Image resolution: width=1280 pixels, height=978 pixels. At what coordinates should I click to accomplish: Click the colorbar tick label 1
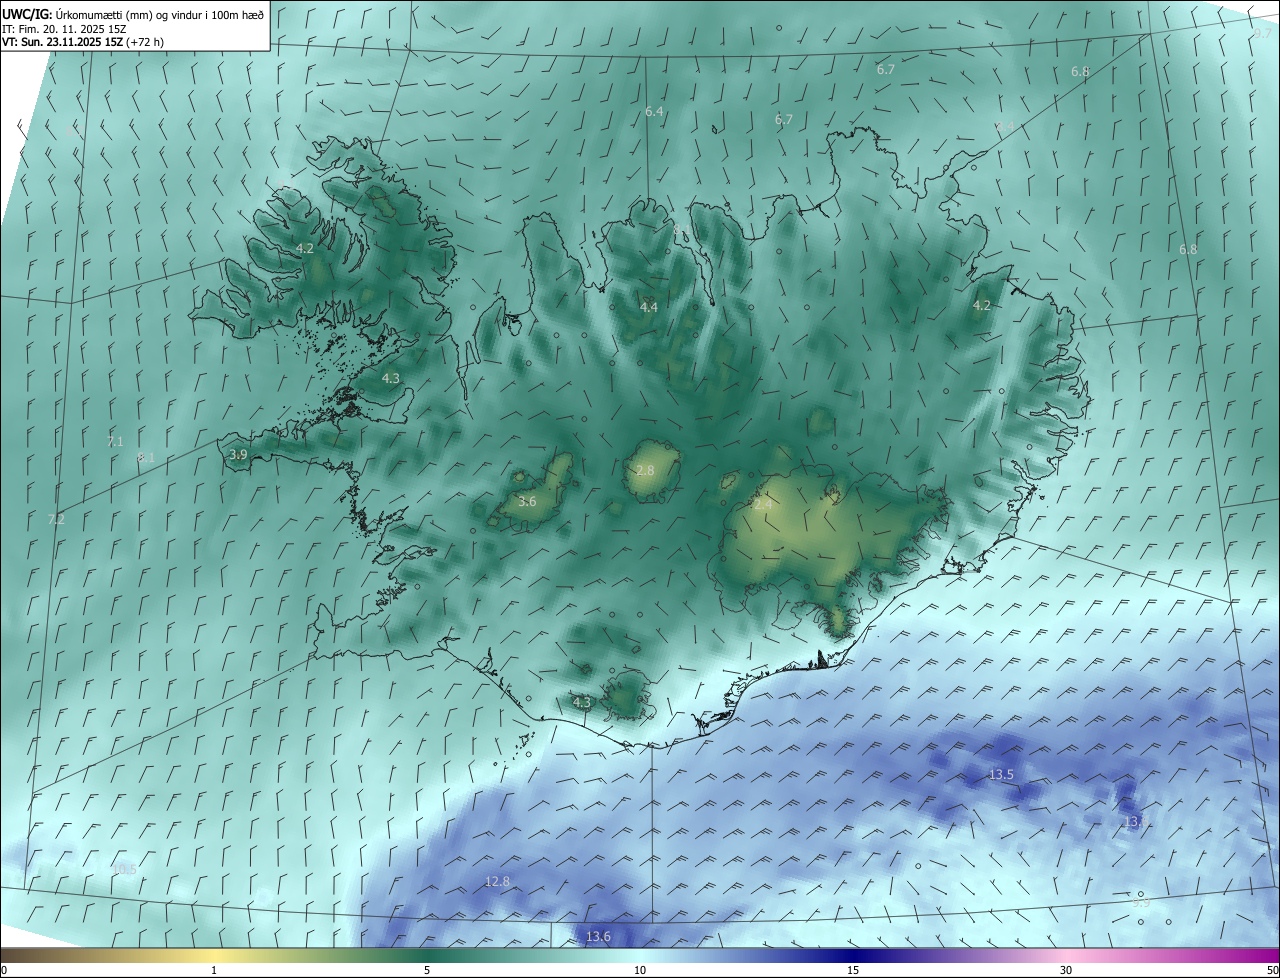(214, 970)
